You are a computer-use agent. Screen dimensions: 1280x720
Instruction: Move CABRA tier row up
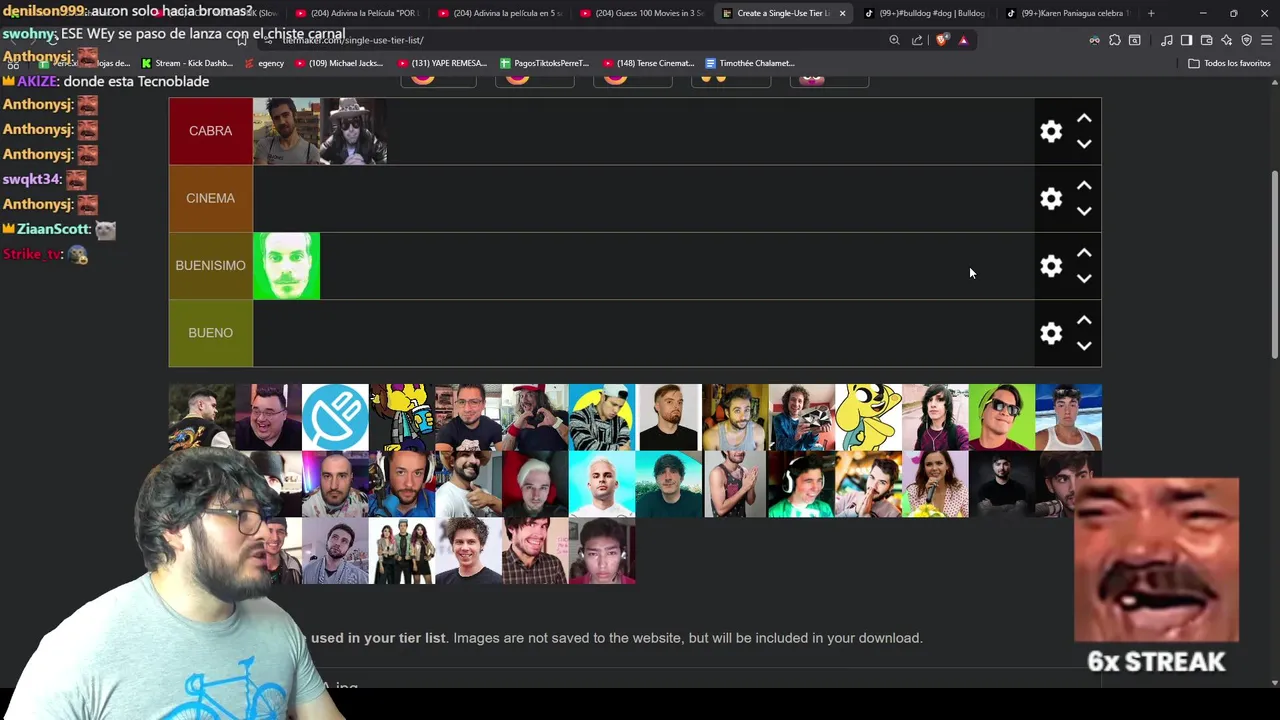[1084, 118]
